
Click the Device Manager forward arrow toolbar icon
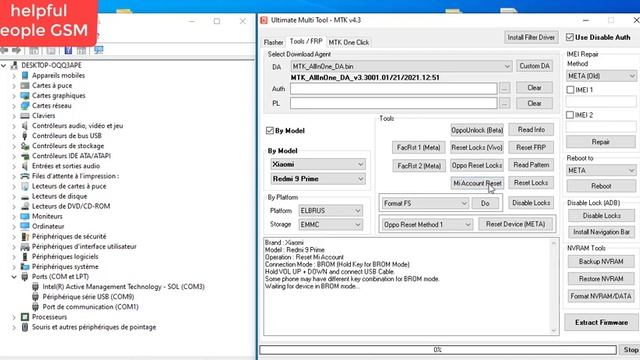coord(16,50)
